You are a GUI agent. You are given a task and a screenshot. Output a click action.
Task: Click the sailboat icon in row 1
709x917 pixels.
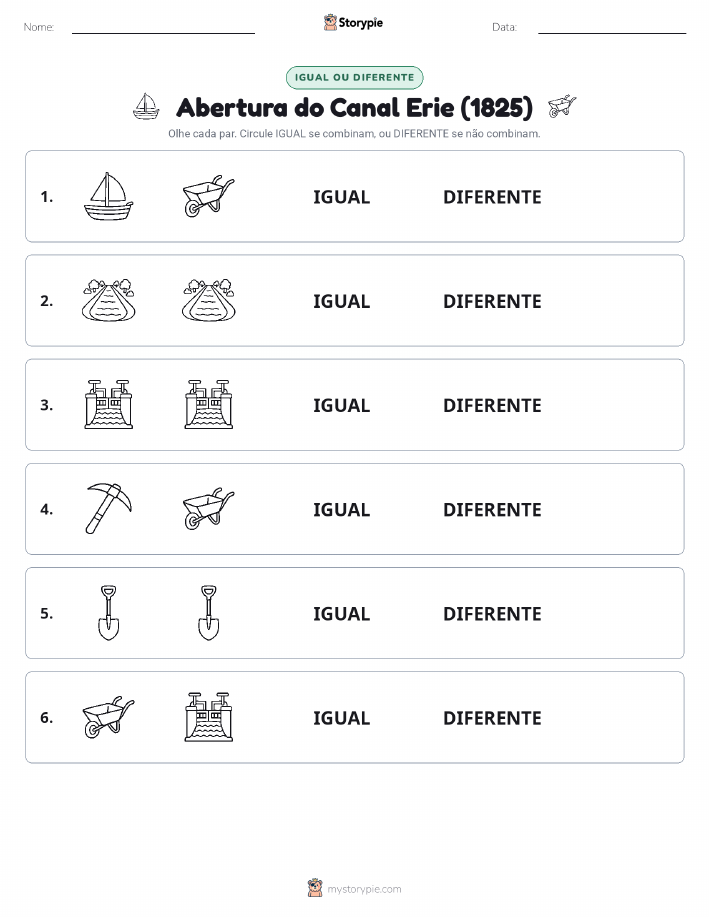click(x=109, y=196)
